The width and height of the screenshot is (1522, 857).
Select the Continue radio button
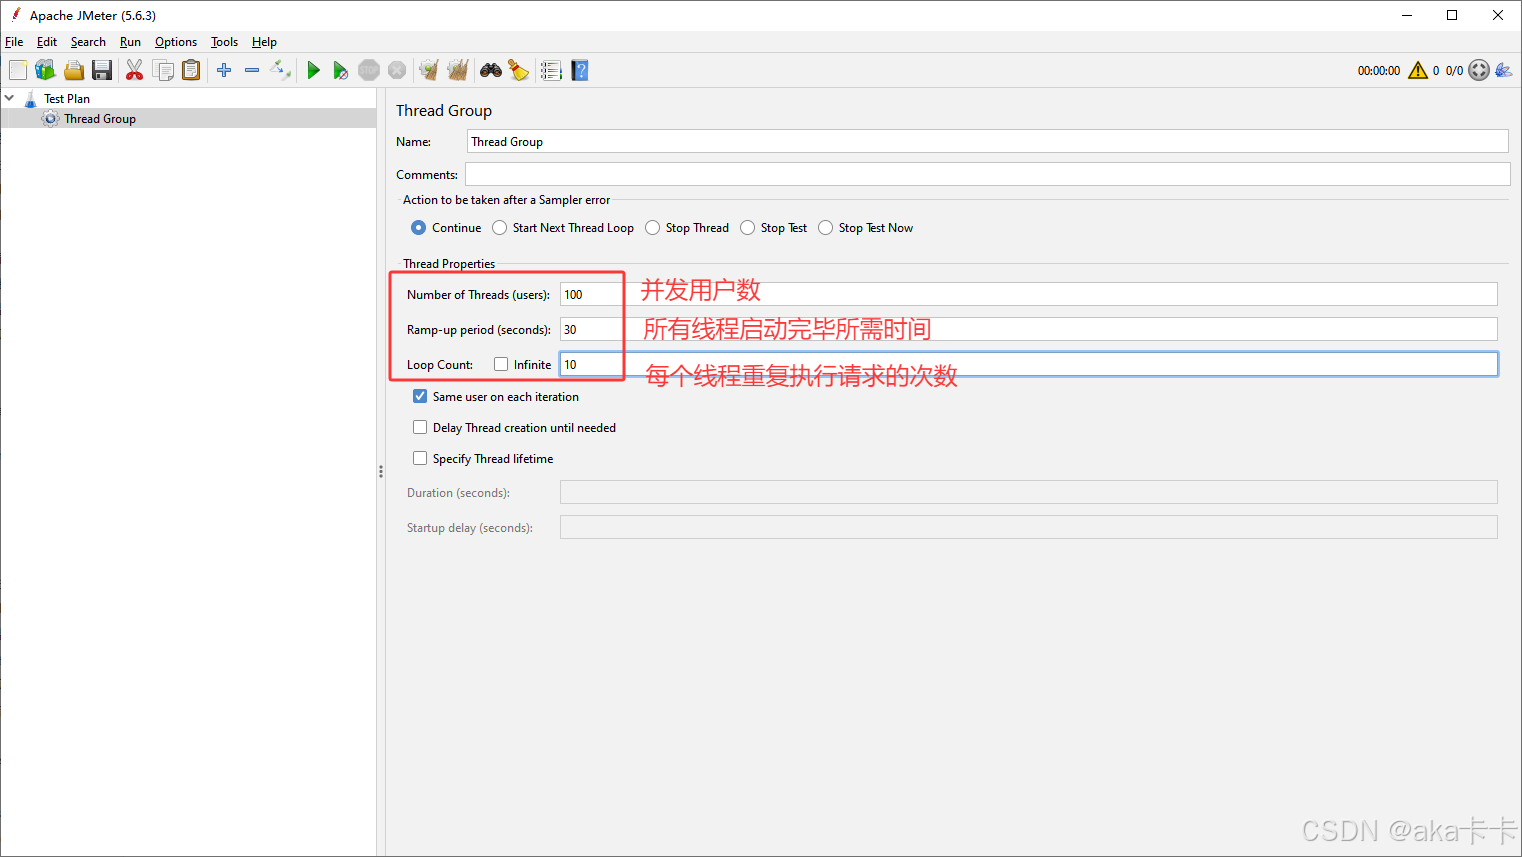(419, 228)
